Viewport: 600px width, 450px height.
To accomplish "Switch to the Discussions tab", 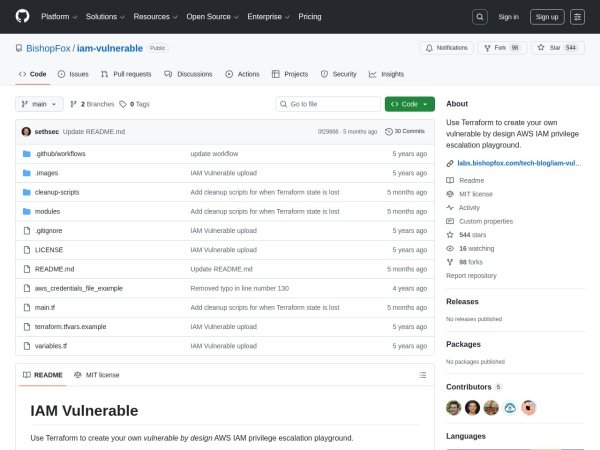I will click(188, 74).
